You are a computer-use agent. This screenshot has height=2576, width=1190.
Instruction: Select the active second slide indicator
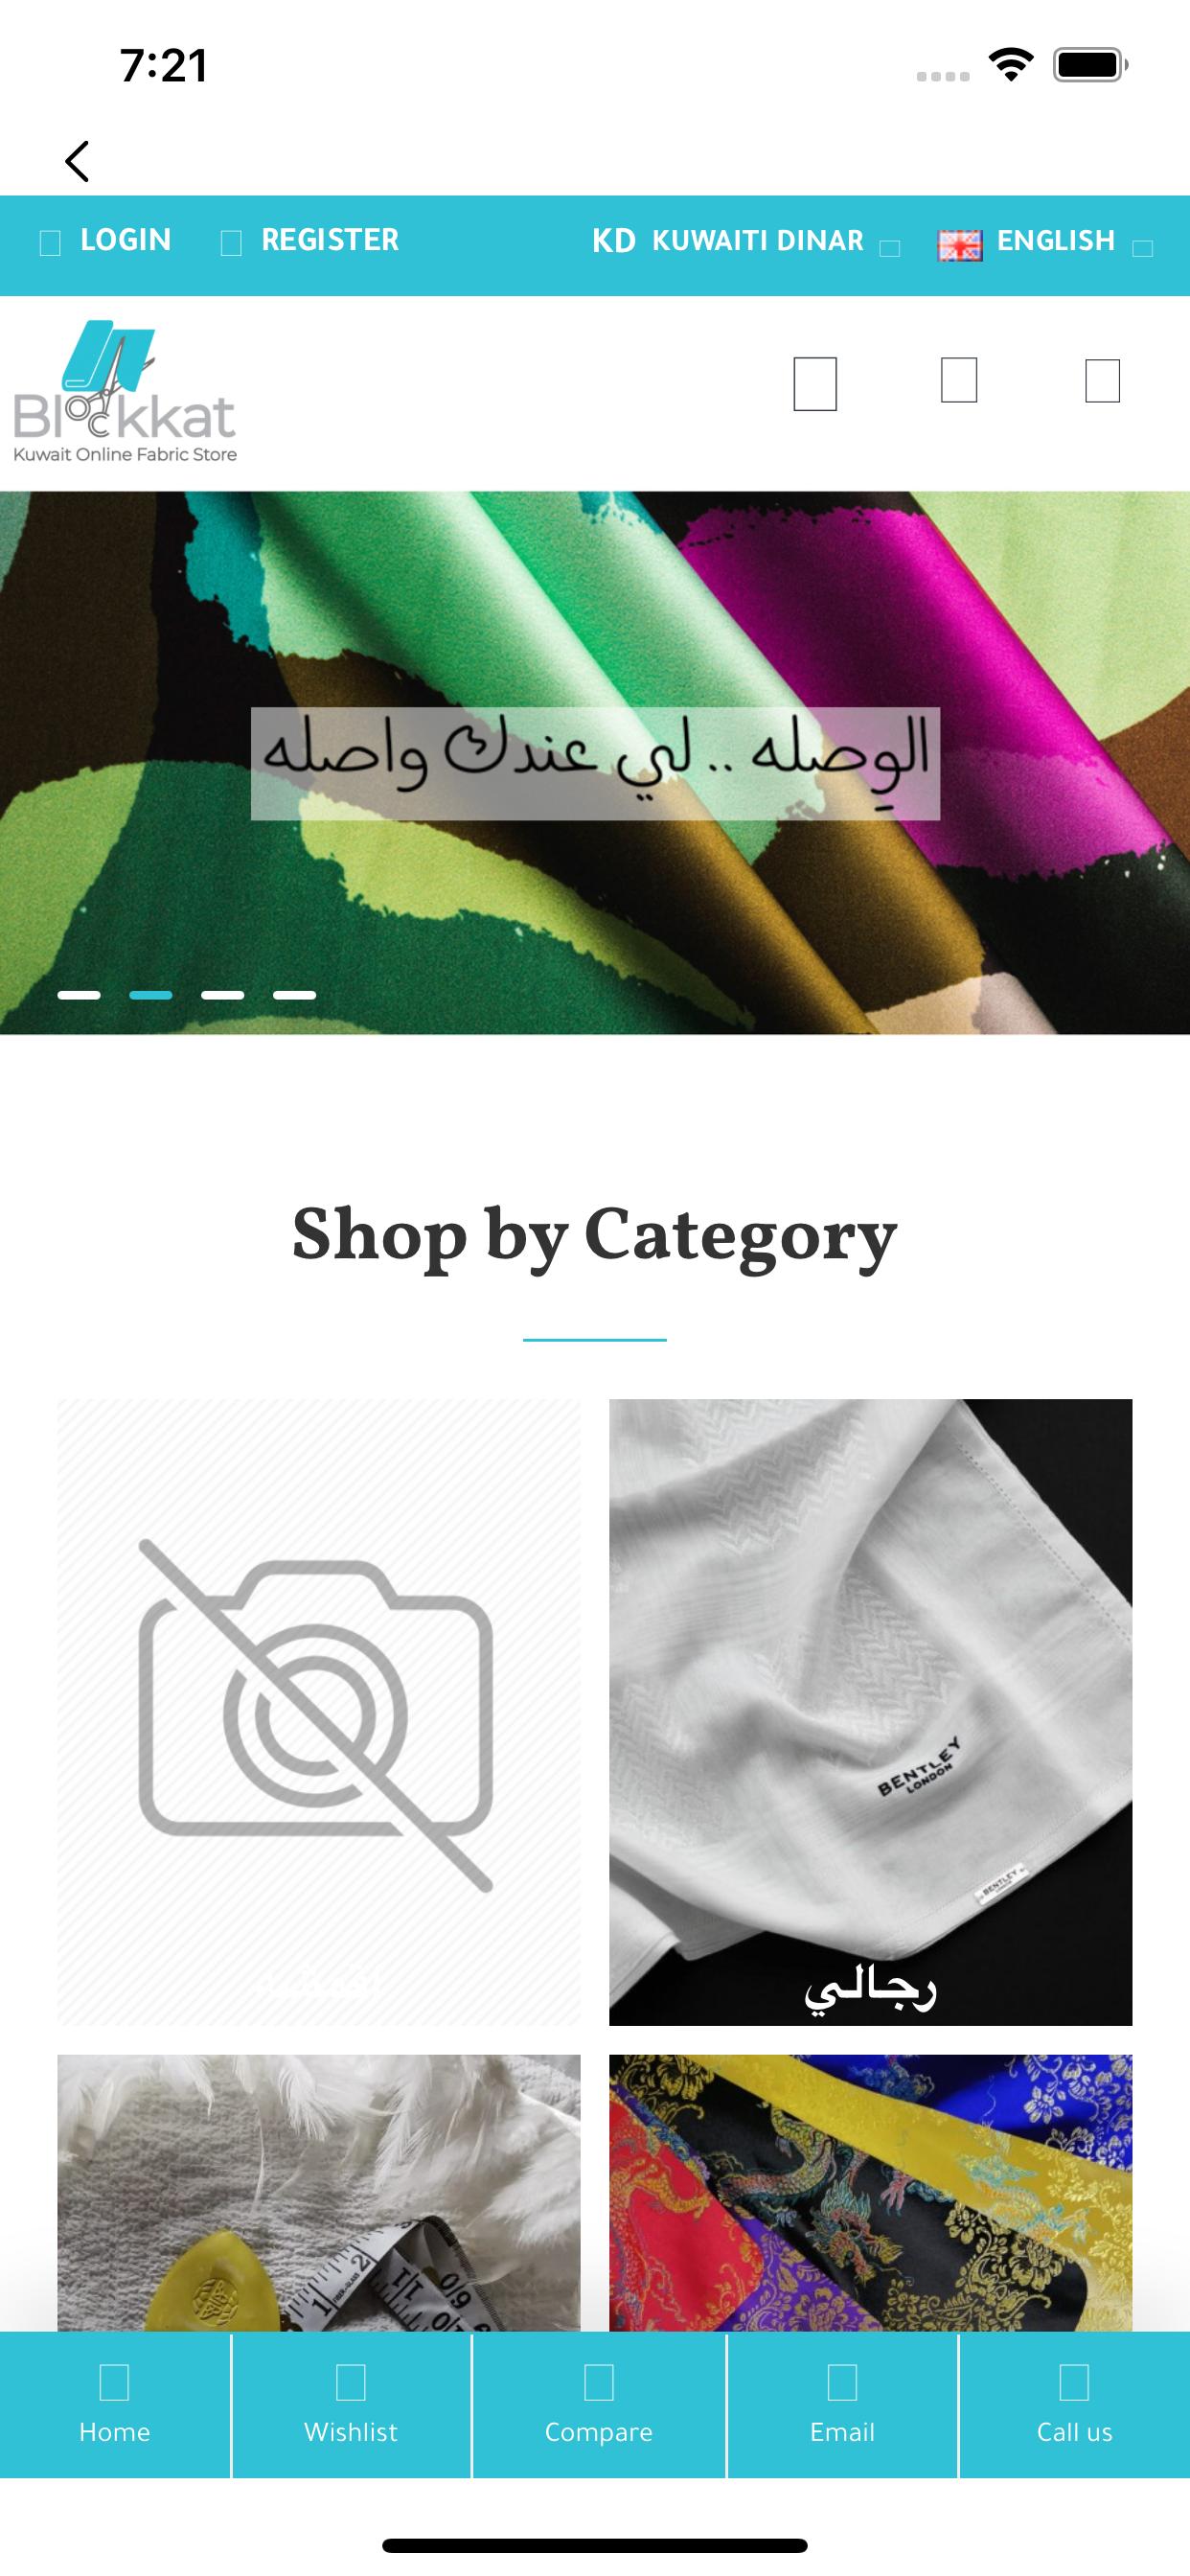click(x=151, y=995)
